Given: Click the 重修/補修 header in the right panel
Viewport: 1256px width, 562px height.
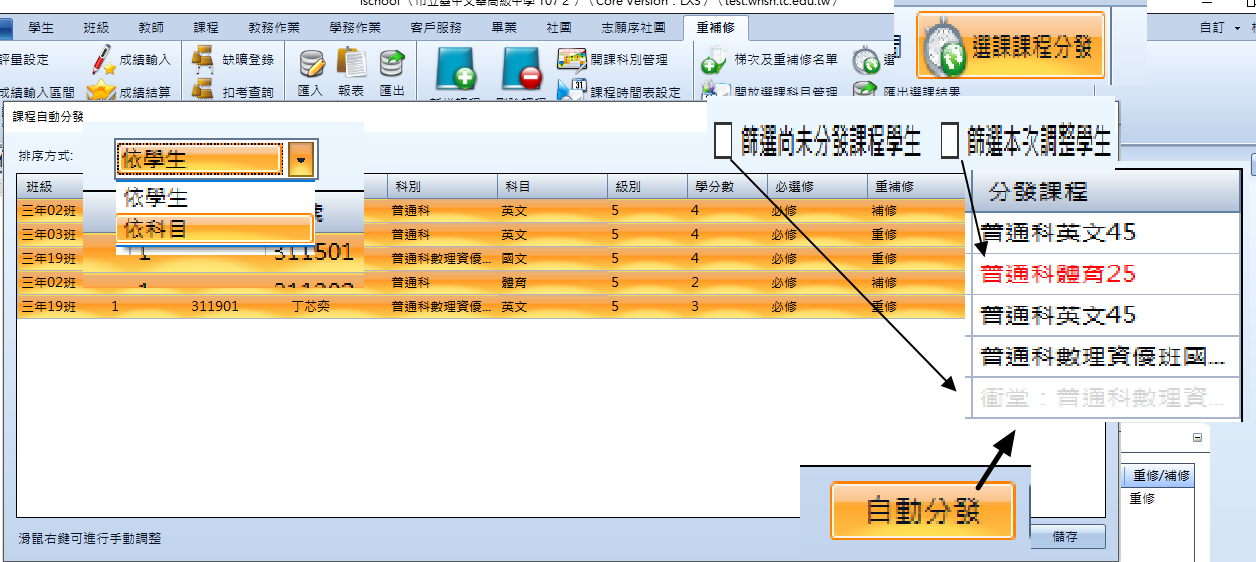Looking at the screenshot, I should [1162, 476].
